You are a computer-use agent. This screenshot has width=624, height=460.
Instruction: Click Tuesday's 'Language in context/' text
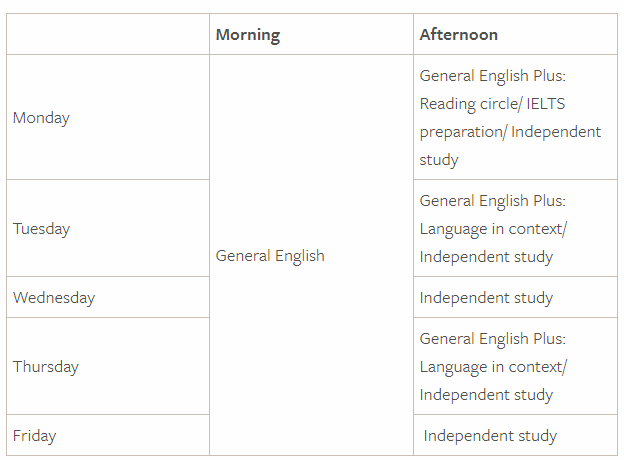[493, 229]
